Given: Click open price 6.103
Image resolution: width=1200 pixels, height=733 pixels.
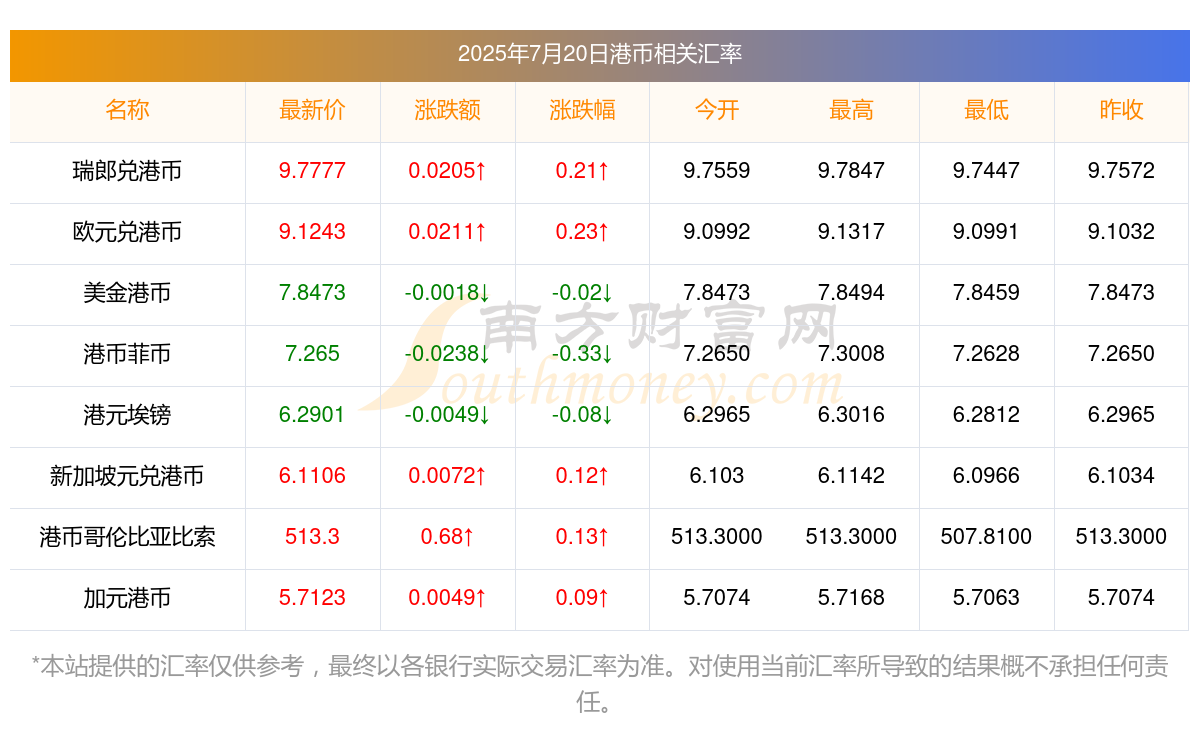Looking at the screenshot, I should (717, 476).
